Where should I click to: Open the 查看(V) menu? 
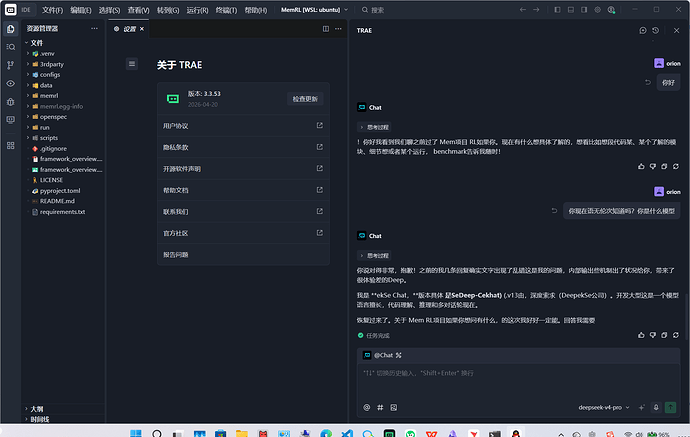point(138,10)
